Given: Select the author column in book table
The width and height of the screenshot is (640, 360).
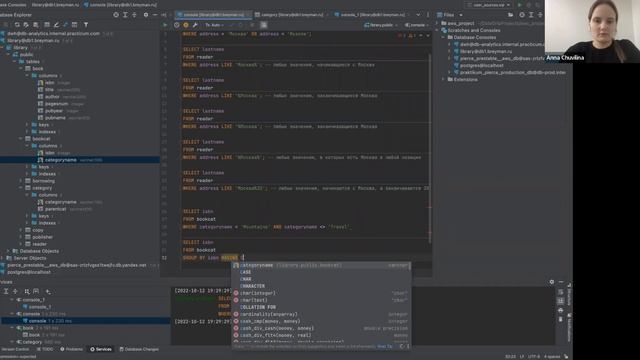Looking at the screenshot, I should pyautogui.click(x=52, y=97).
